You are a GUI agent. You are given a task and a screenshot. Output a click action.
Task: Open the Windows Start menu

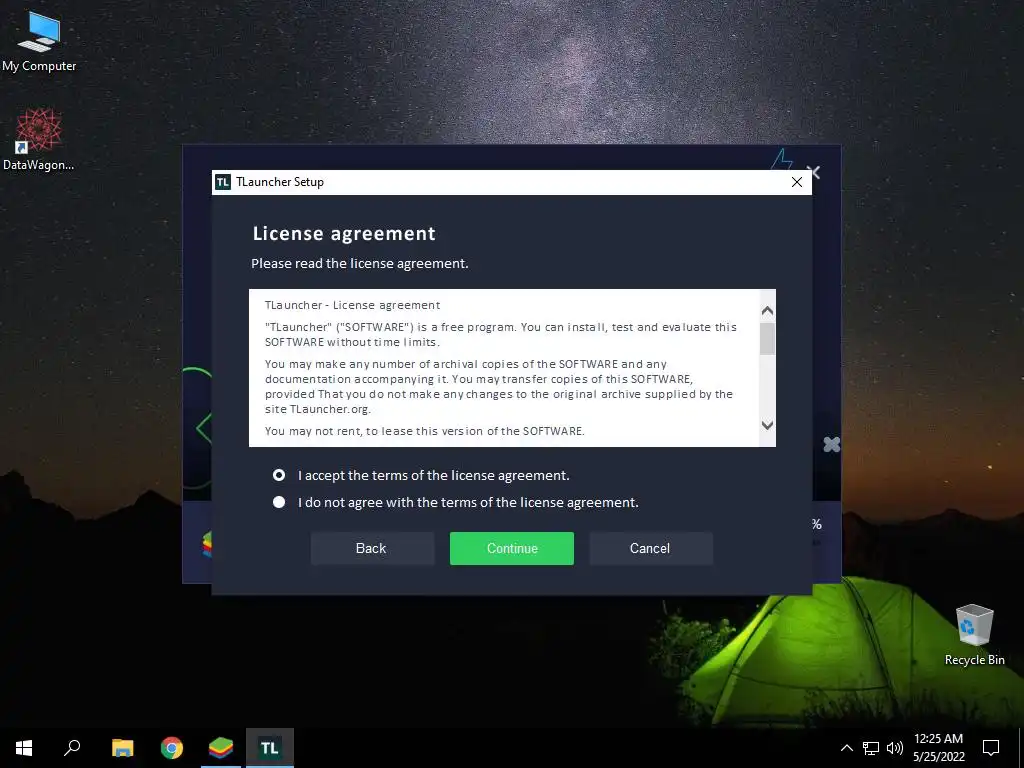[24, 748]
